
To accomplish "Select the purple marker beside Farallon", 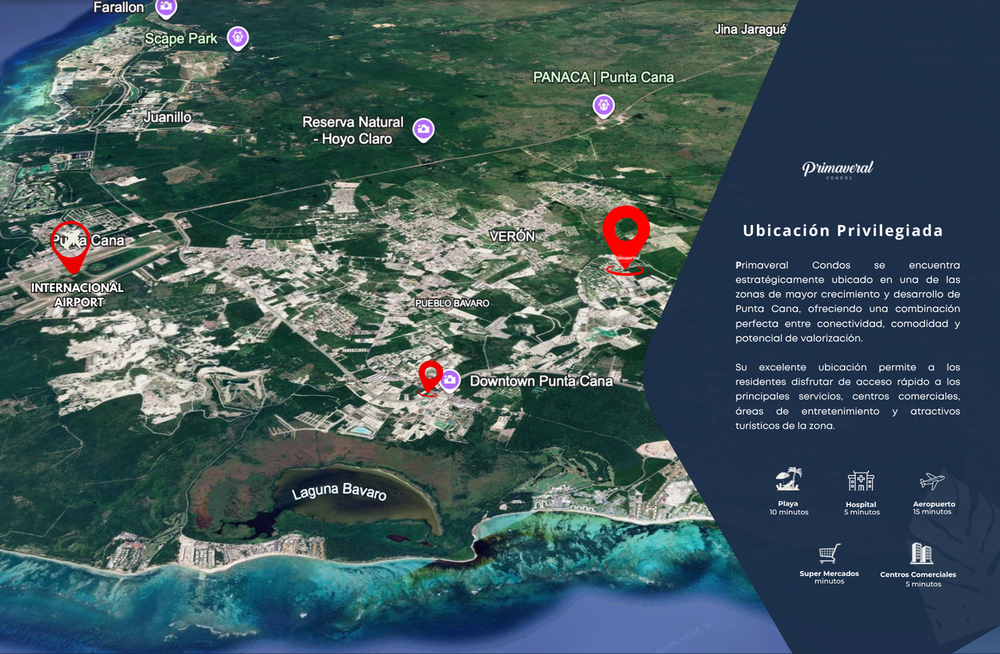I will click(166, 8).
